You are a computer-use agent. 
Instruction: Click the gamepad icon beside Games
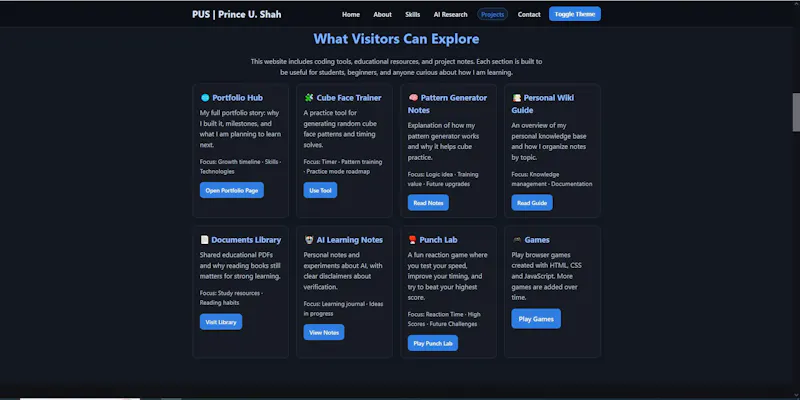[517, 240]
